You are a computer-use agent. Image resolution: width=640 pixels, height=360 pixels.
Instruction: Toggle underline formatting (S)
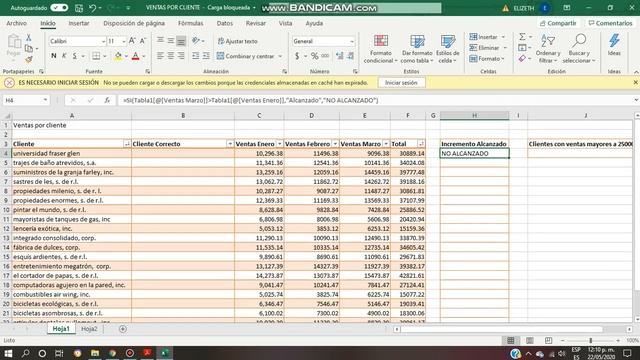[75, 56]
